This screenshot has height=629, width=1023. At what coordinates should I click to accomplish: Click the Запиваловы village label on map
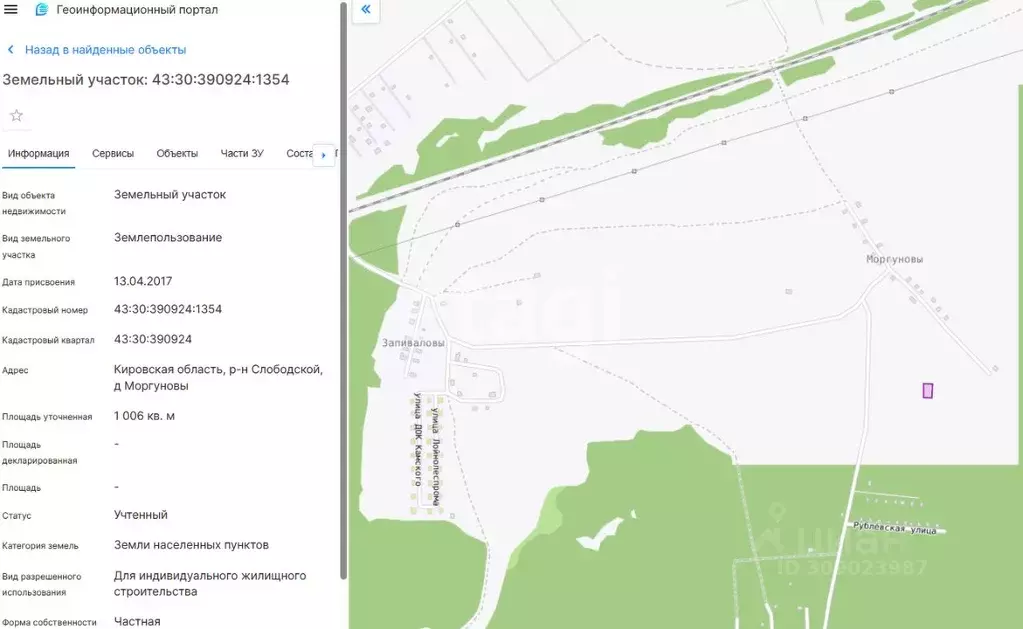click(413, 342)
